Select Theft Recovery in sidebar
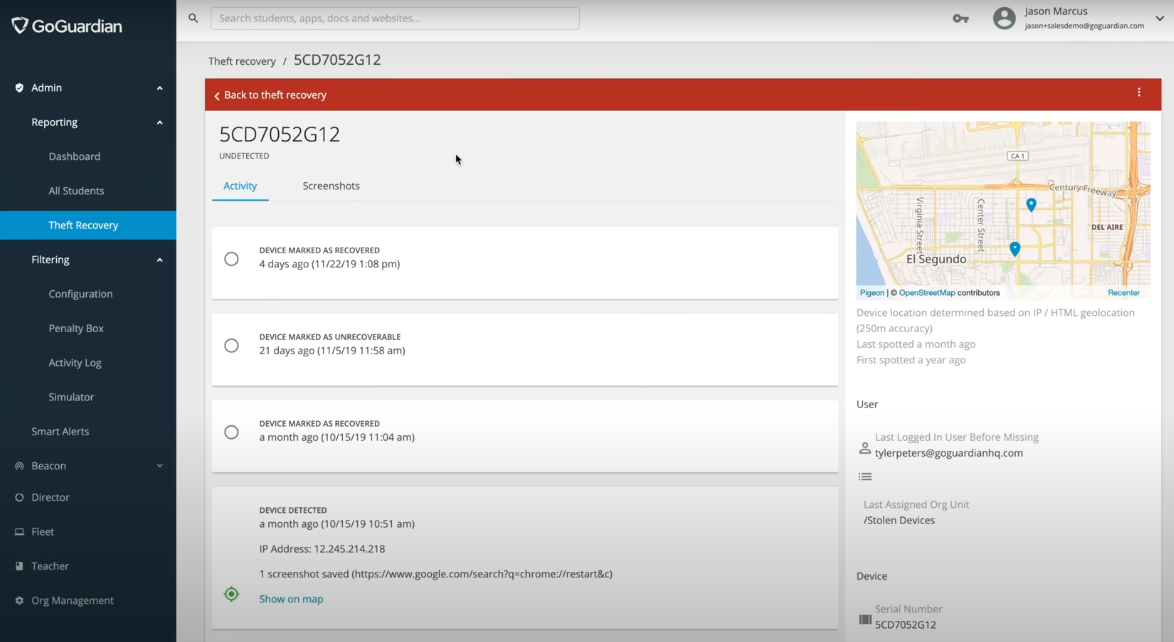 click(88, 225)
